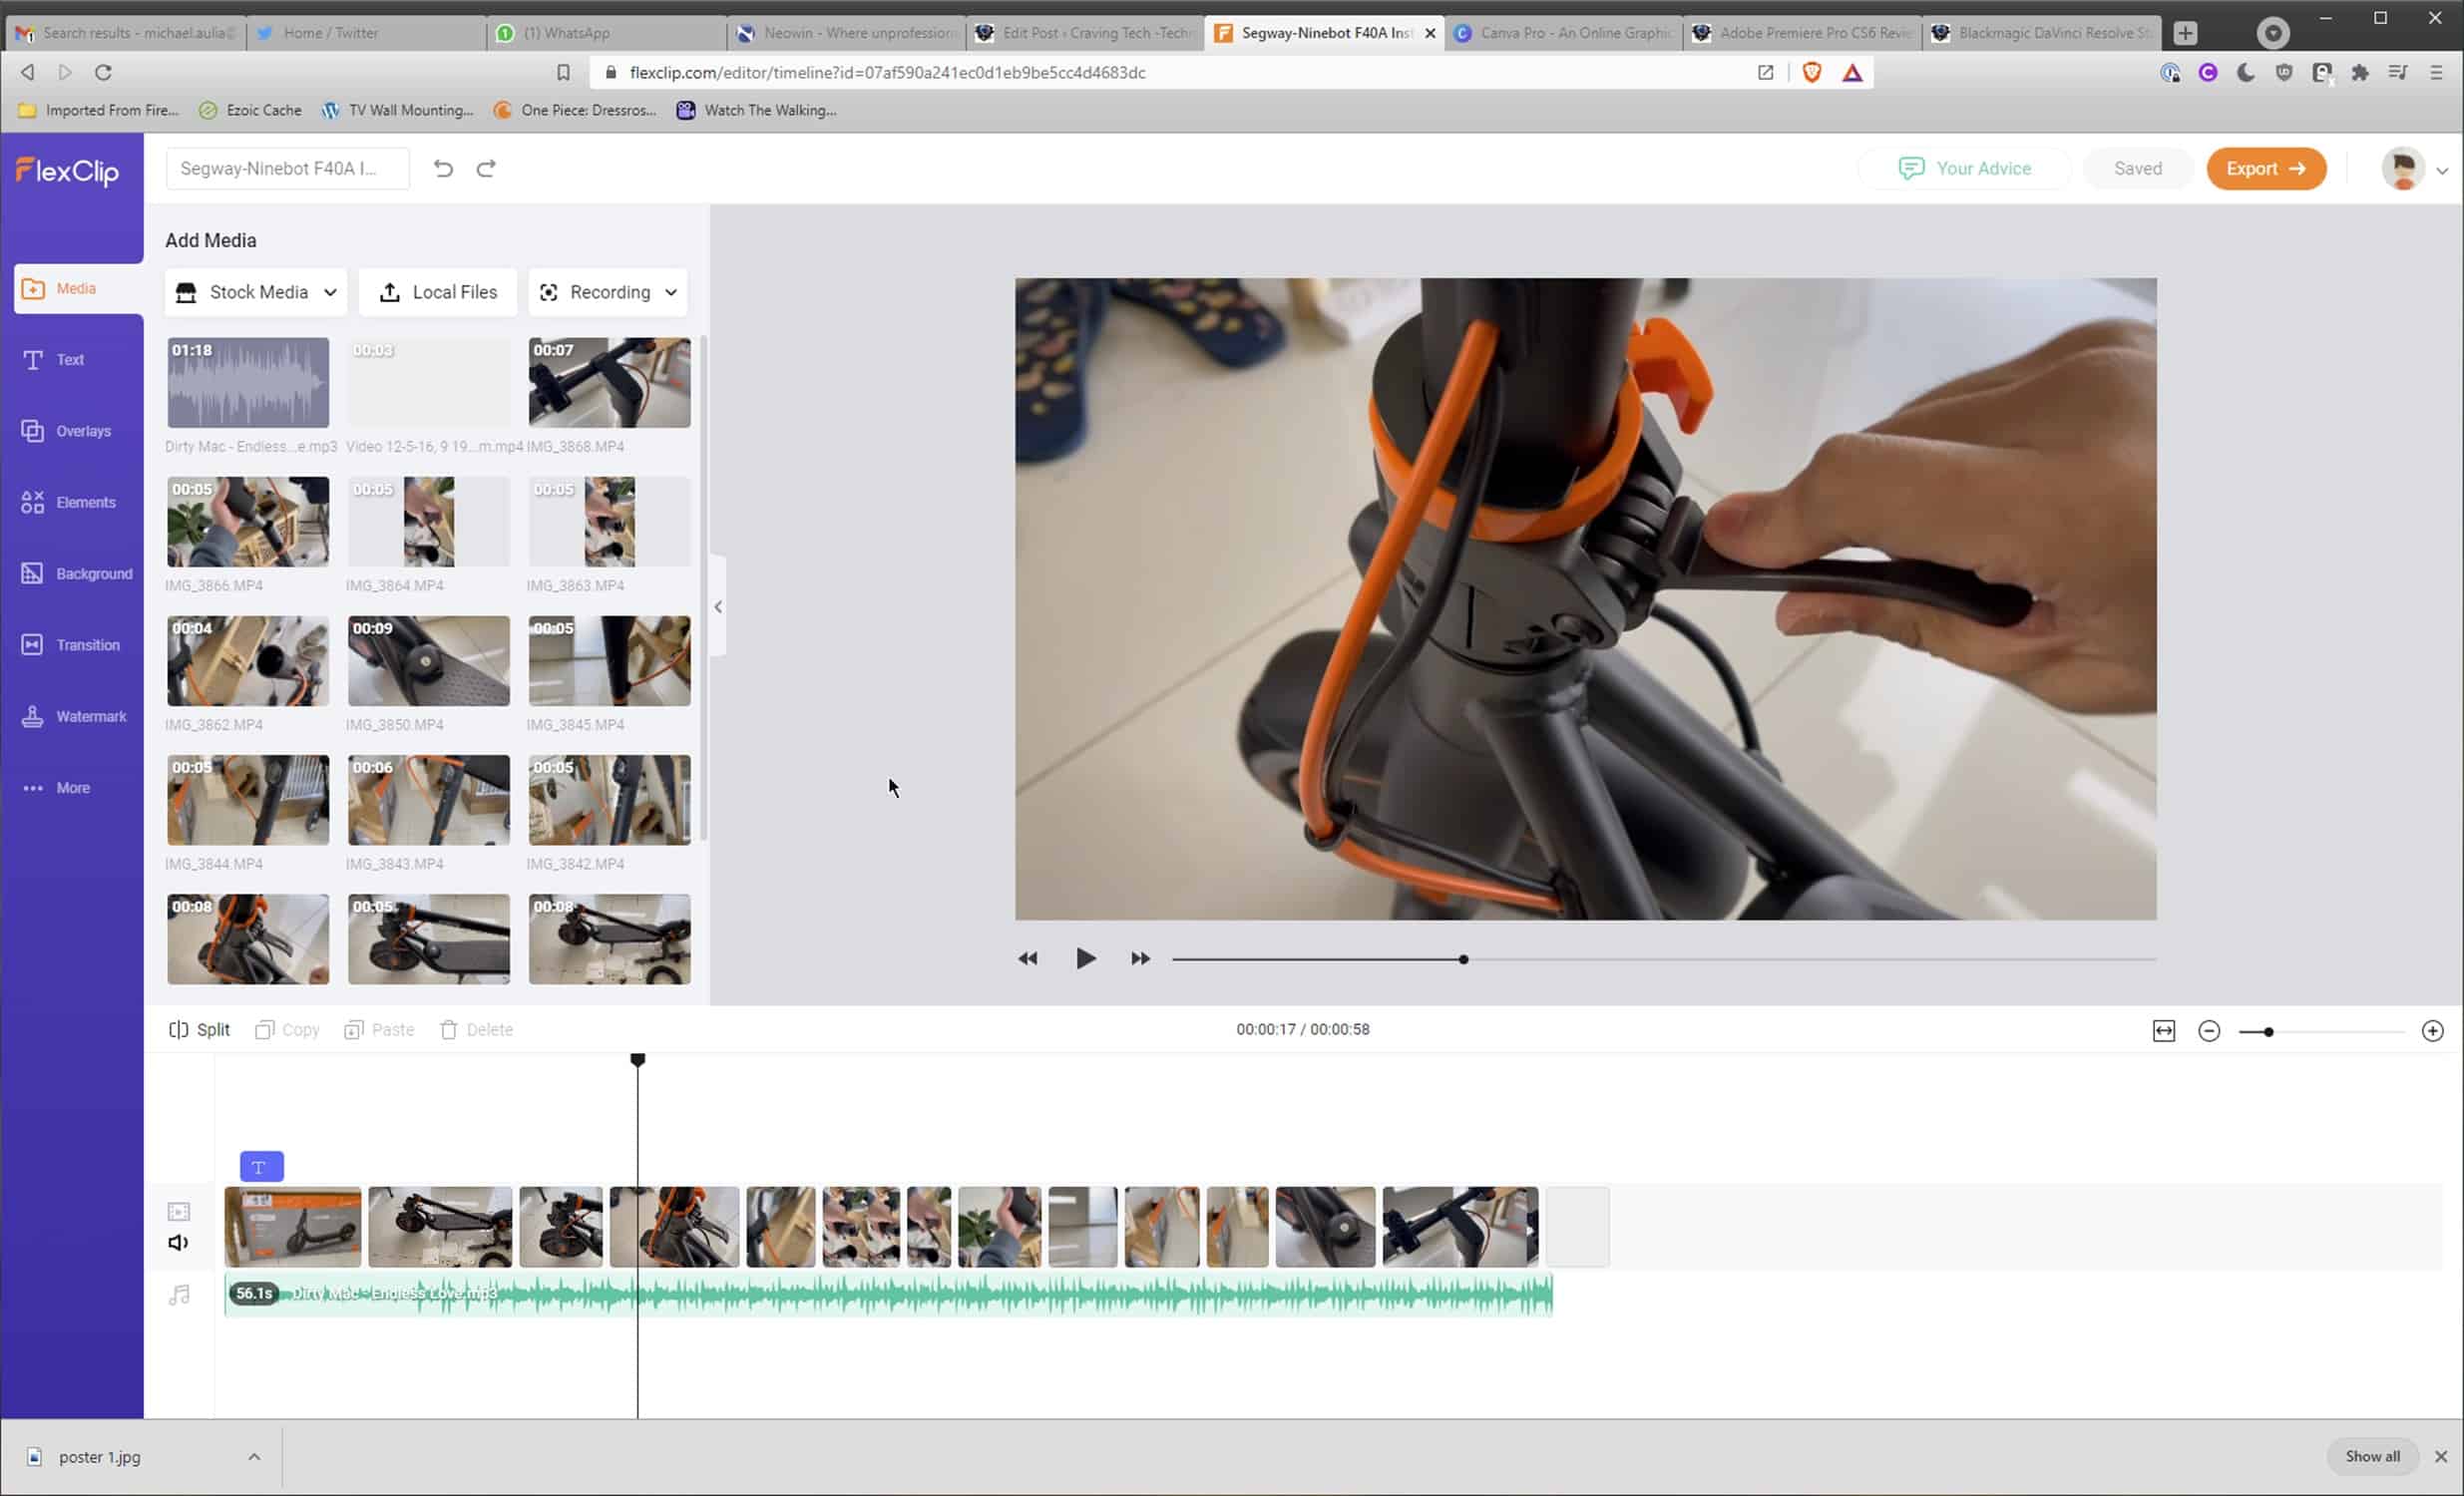2464x1496 pixels.
Task: Click the music track note icon
Action: [179, 1295]
